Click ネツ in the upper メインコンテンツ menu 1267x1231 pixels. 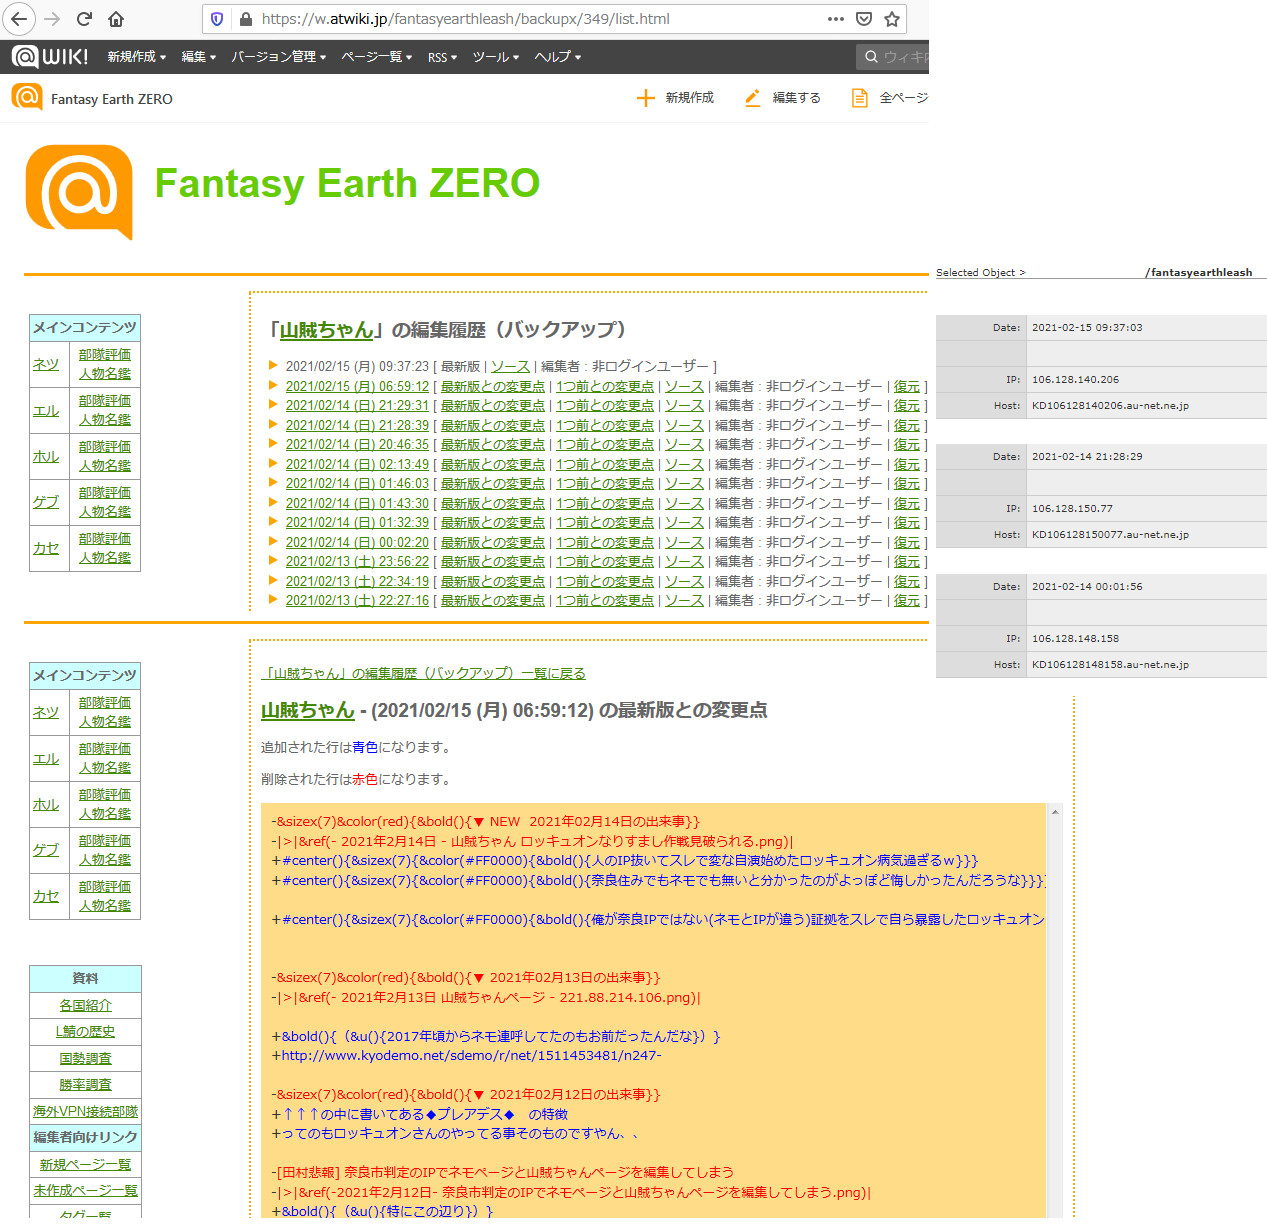click(x=46, y=365)
